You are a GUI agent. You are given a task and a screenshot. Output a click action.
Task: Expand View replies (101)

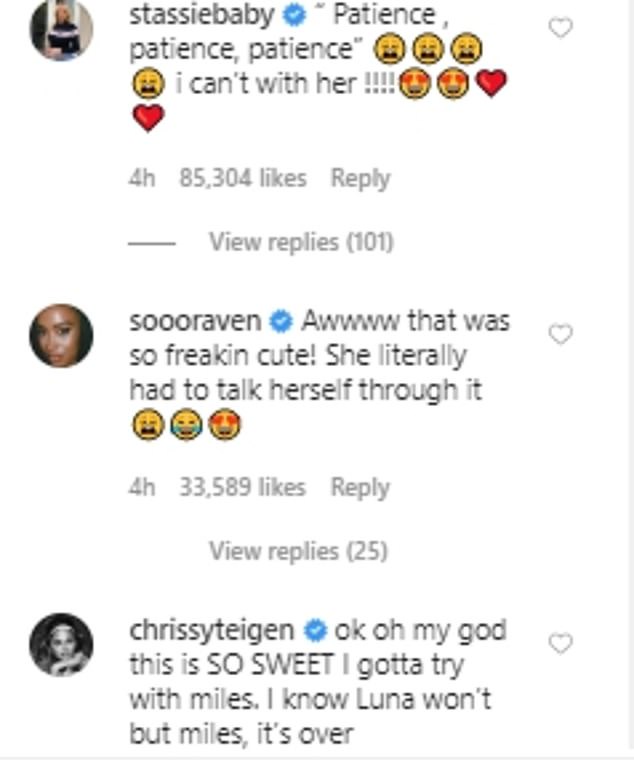[301, 242]
